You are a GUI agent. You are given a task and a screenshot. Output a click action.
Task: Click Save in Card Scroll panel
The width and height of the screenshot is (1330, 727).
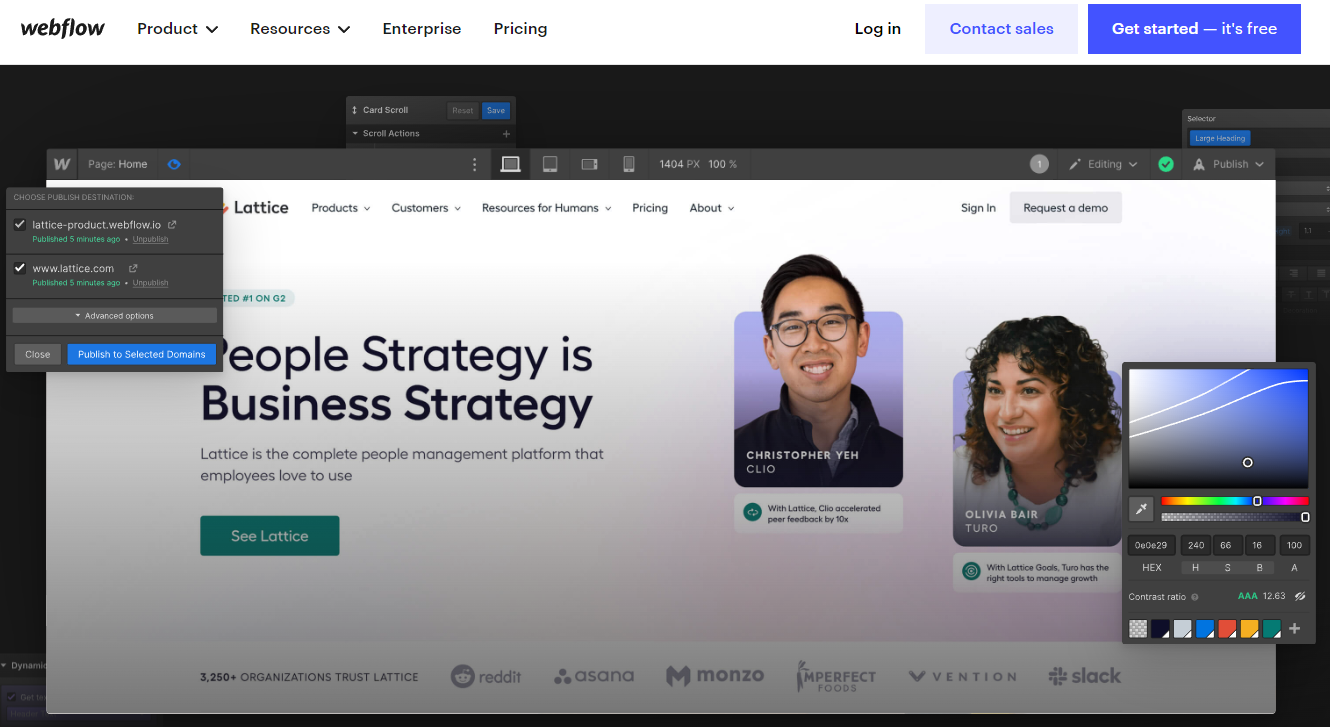click(x=495, y=110)
